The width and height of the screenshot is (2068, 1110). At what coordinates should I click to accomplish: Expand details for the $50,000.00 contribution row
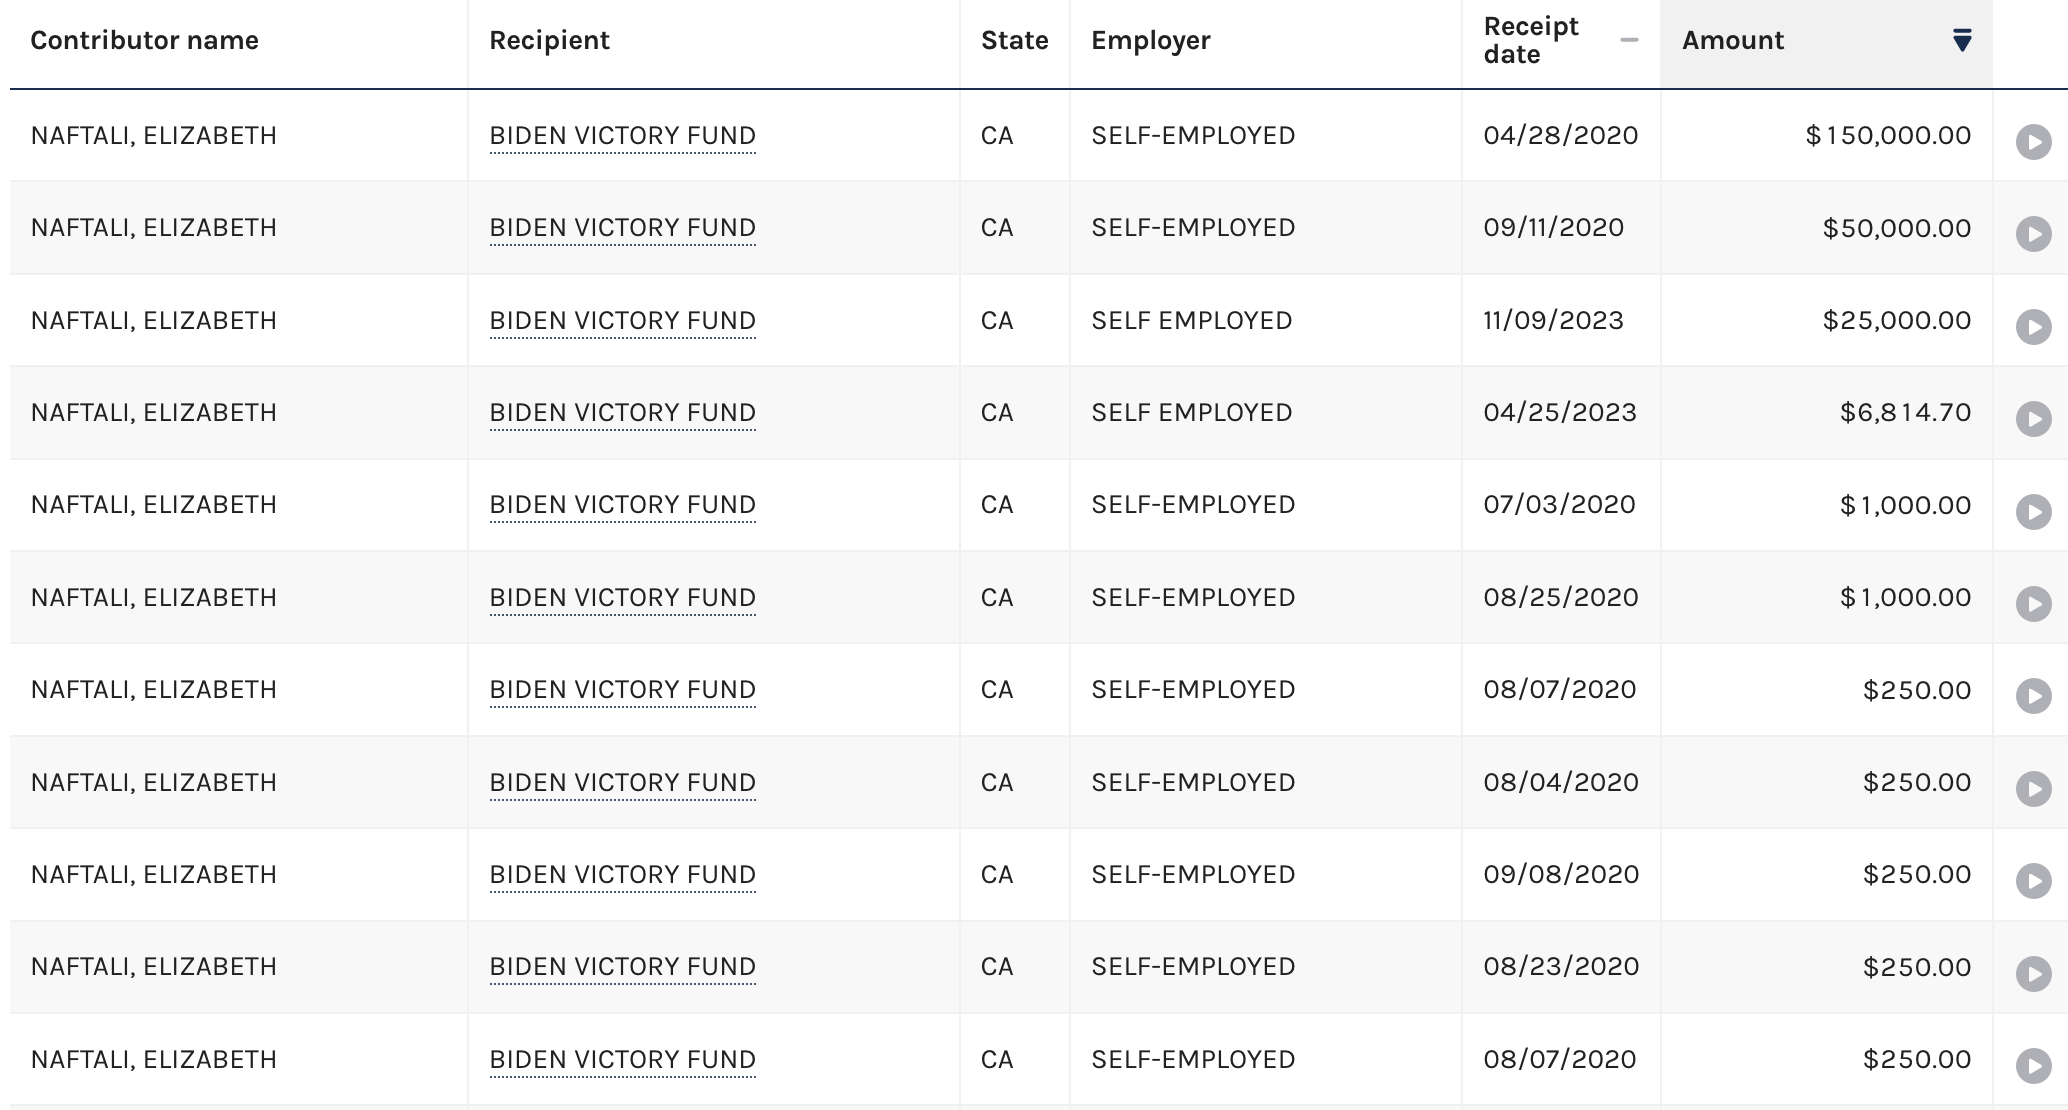pyautogui.click(x=2033, y=234)
